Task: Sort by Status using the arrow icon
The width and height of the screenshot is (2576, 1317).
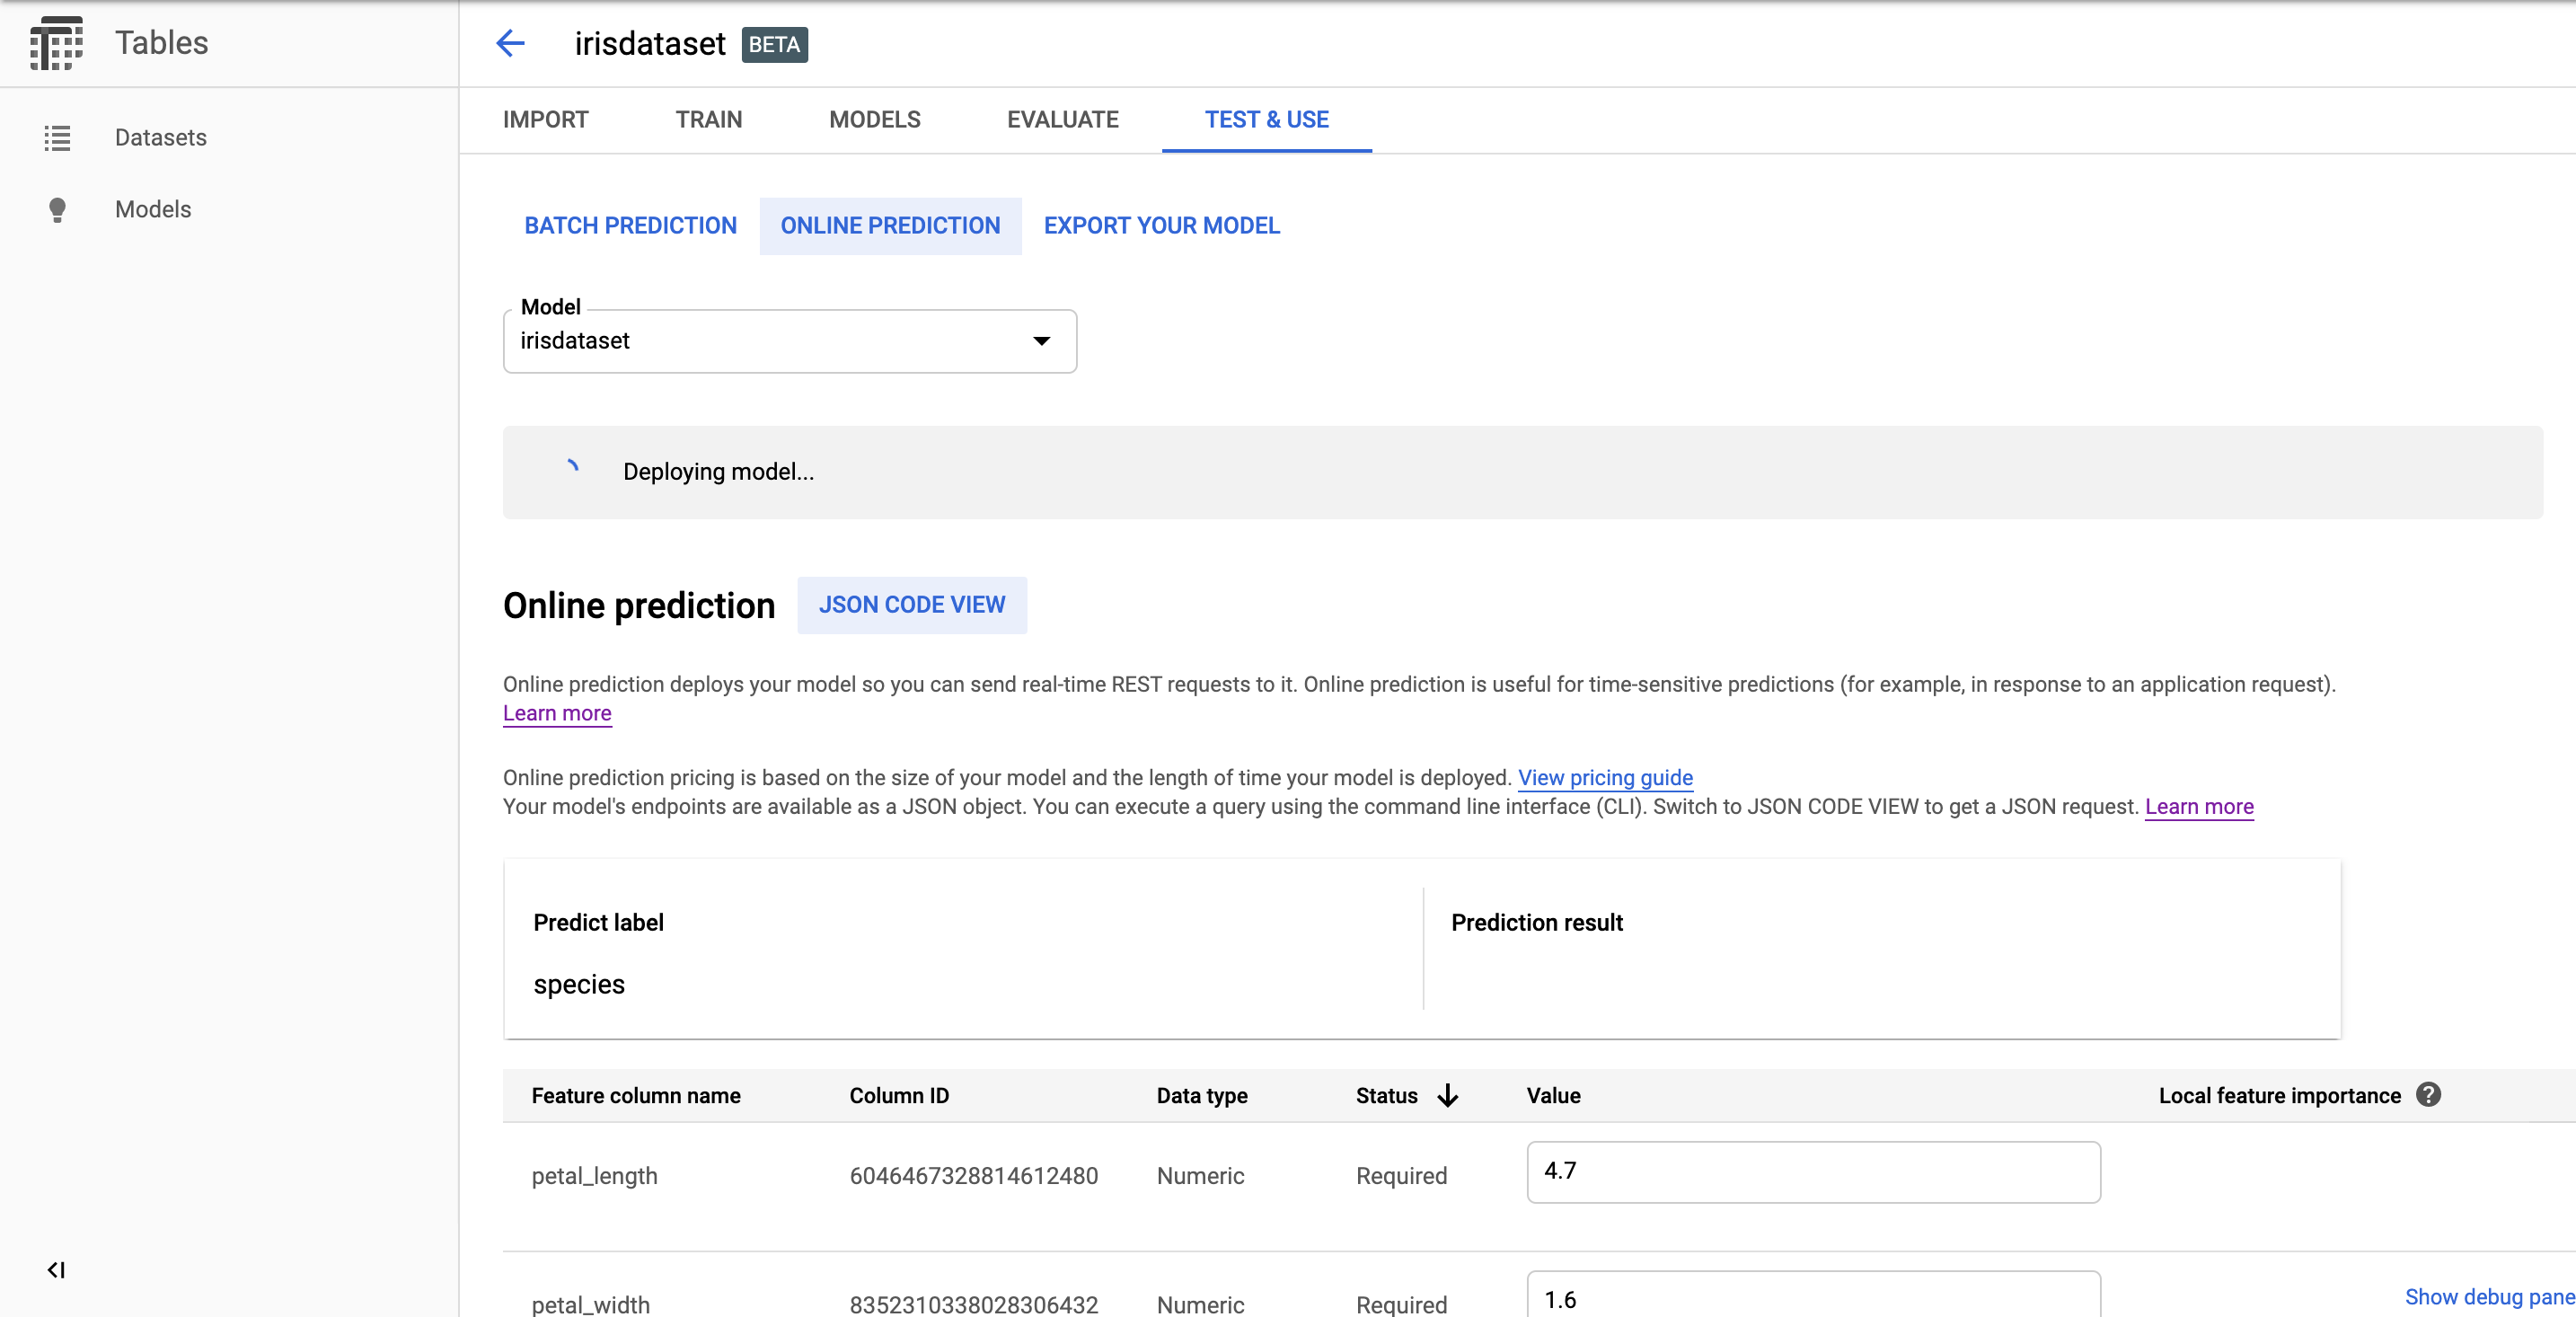Action: 1448,1095
